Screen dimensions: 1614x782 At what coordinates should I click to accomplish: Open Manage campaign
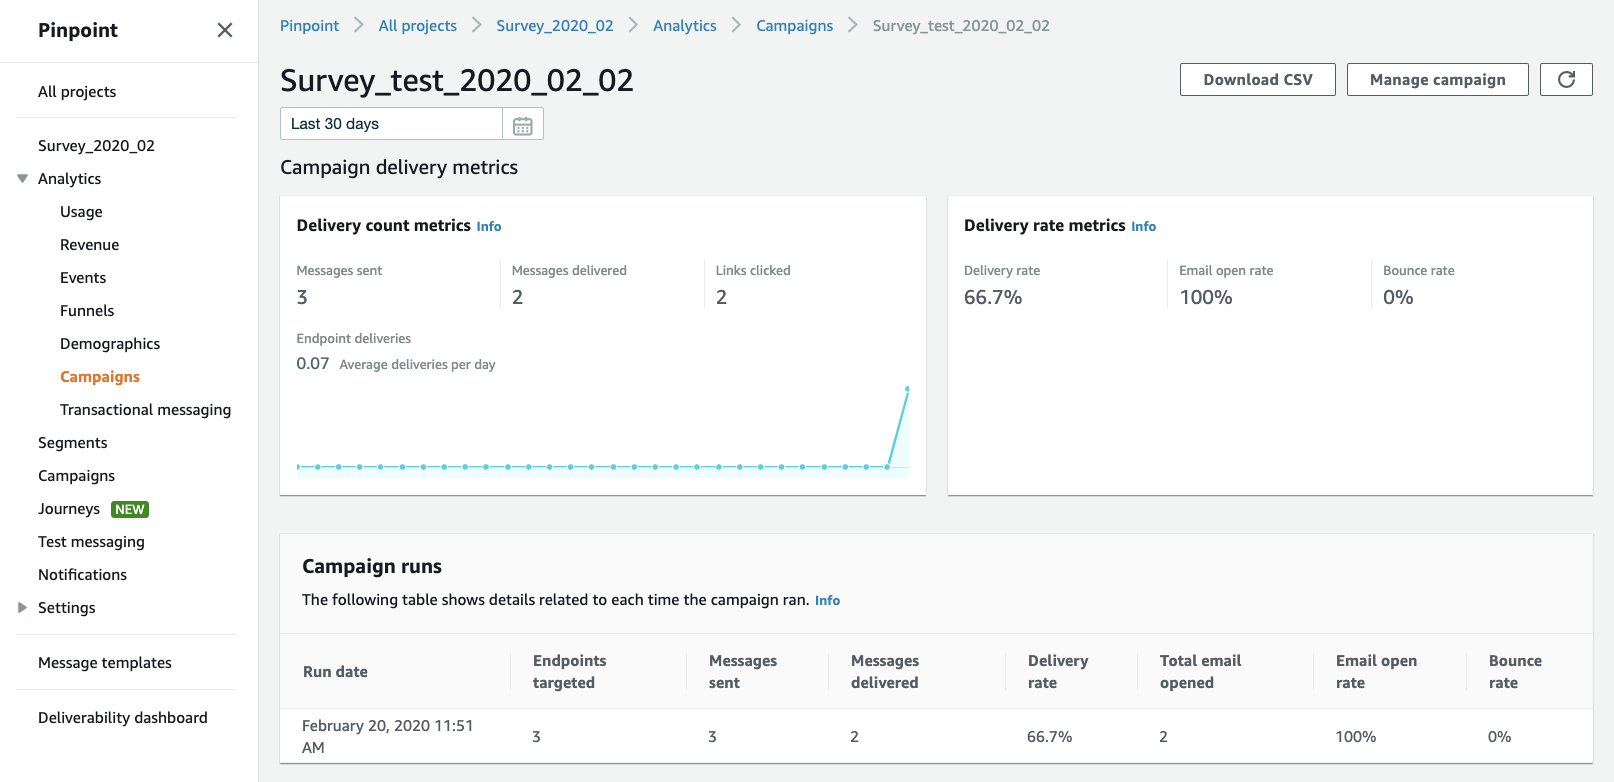pyautogui.click(x=1438, y=80)
